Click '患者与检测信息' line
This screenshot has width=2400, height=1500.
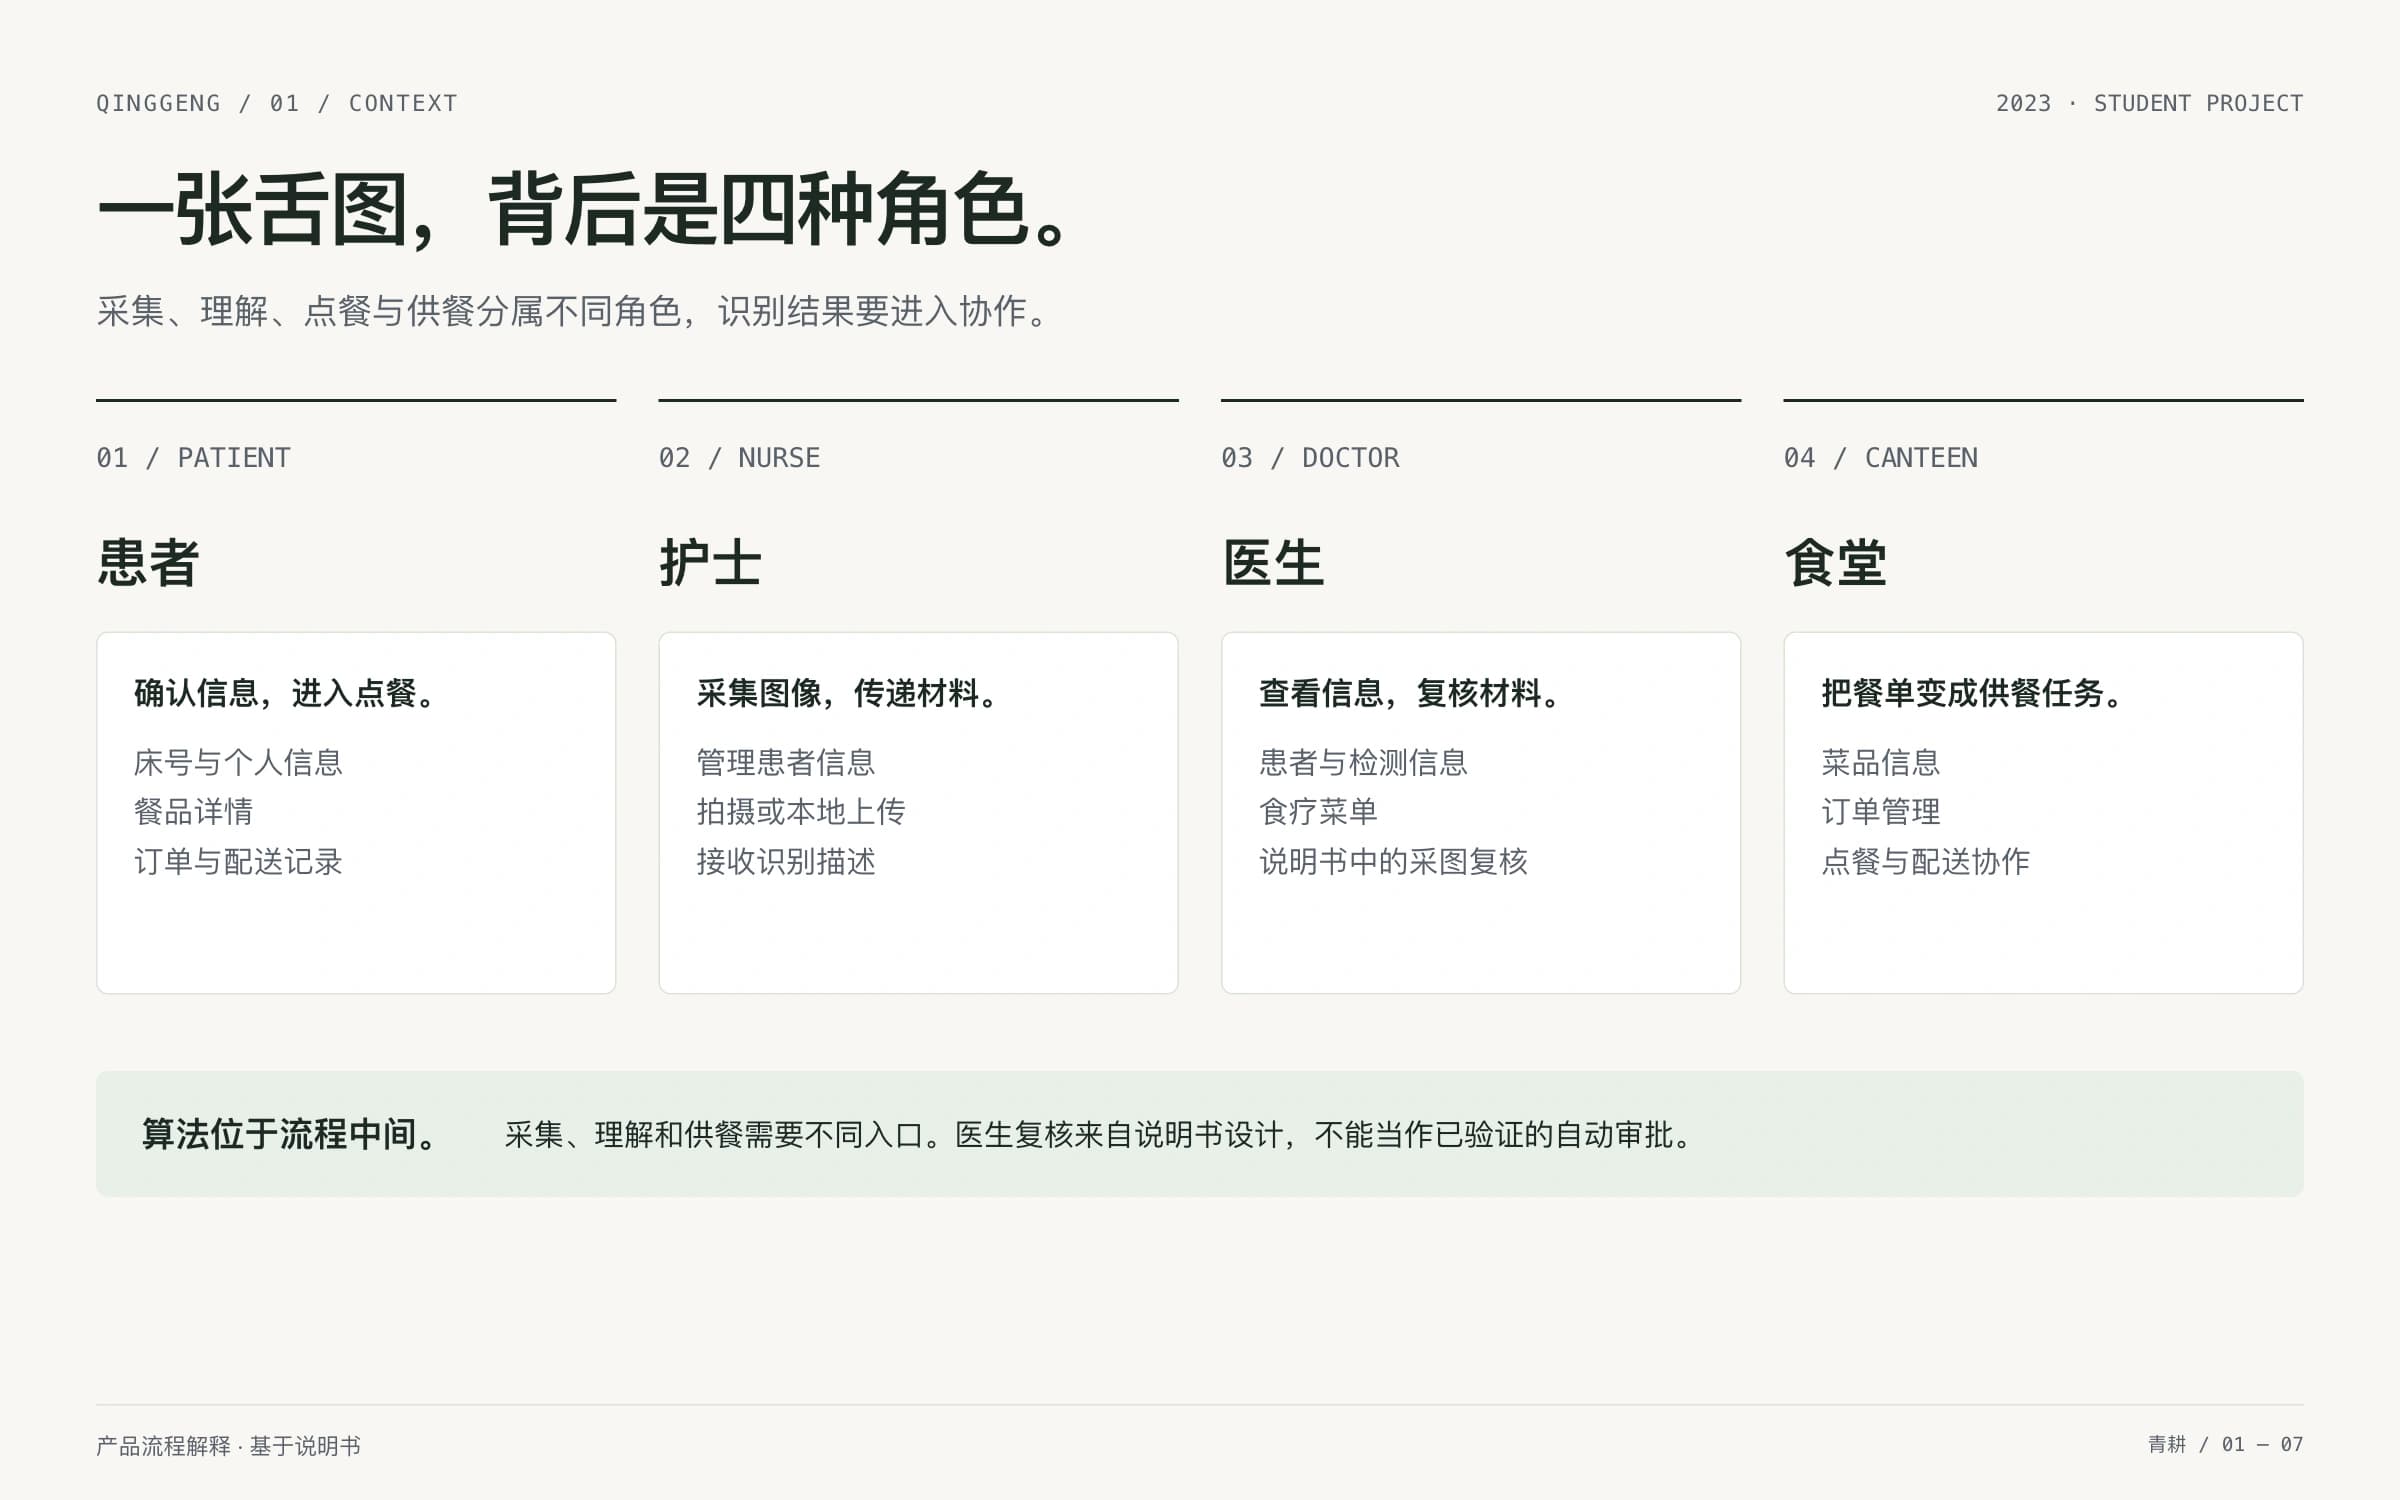(x=1363, y=762)
